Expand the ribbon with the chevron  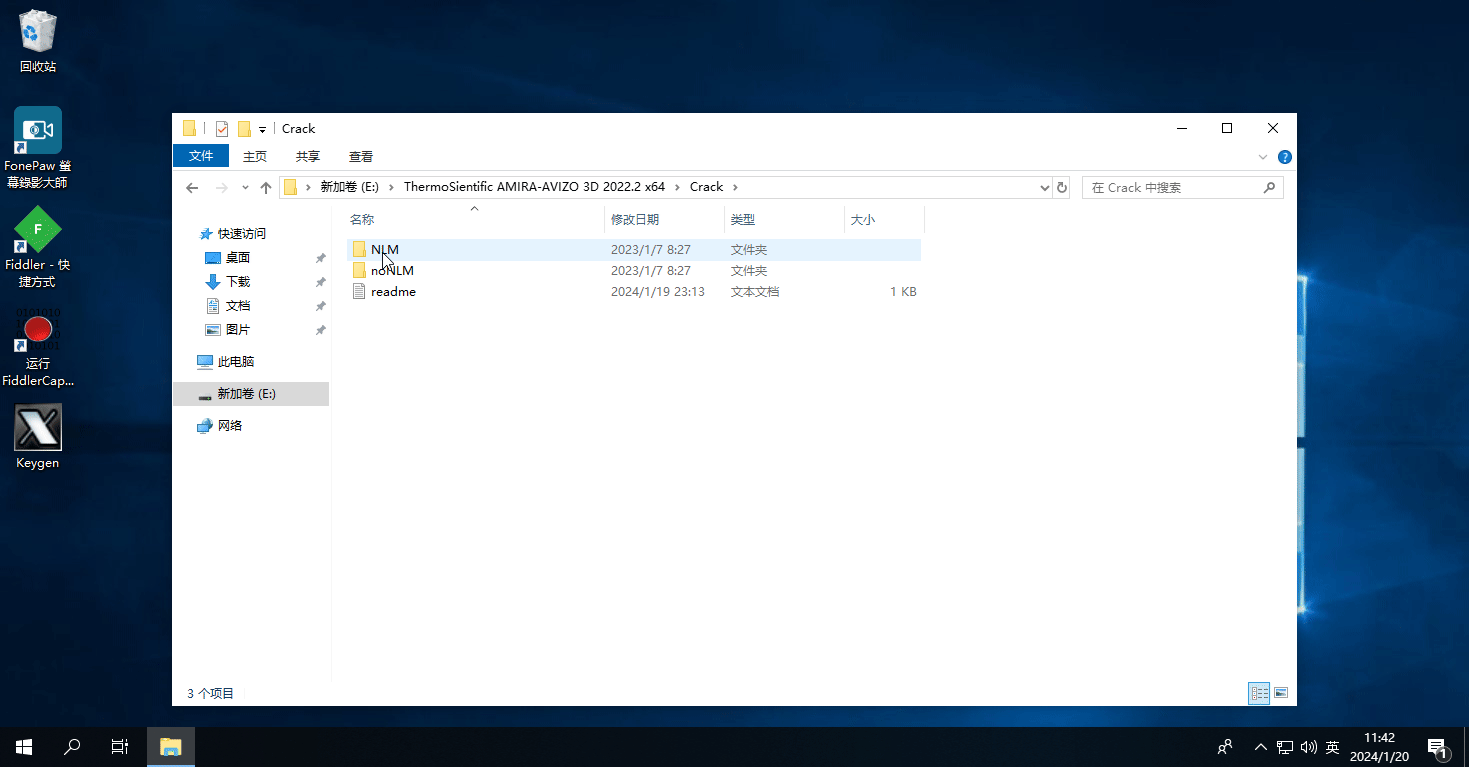tap(1262, 157)
